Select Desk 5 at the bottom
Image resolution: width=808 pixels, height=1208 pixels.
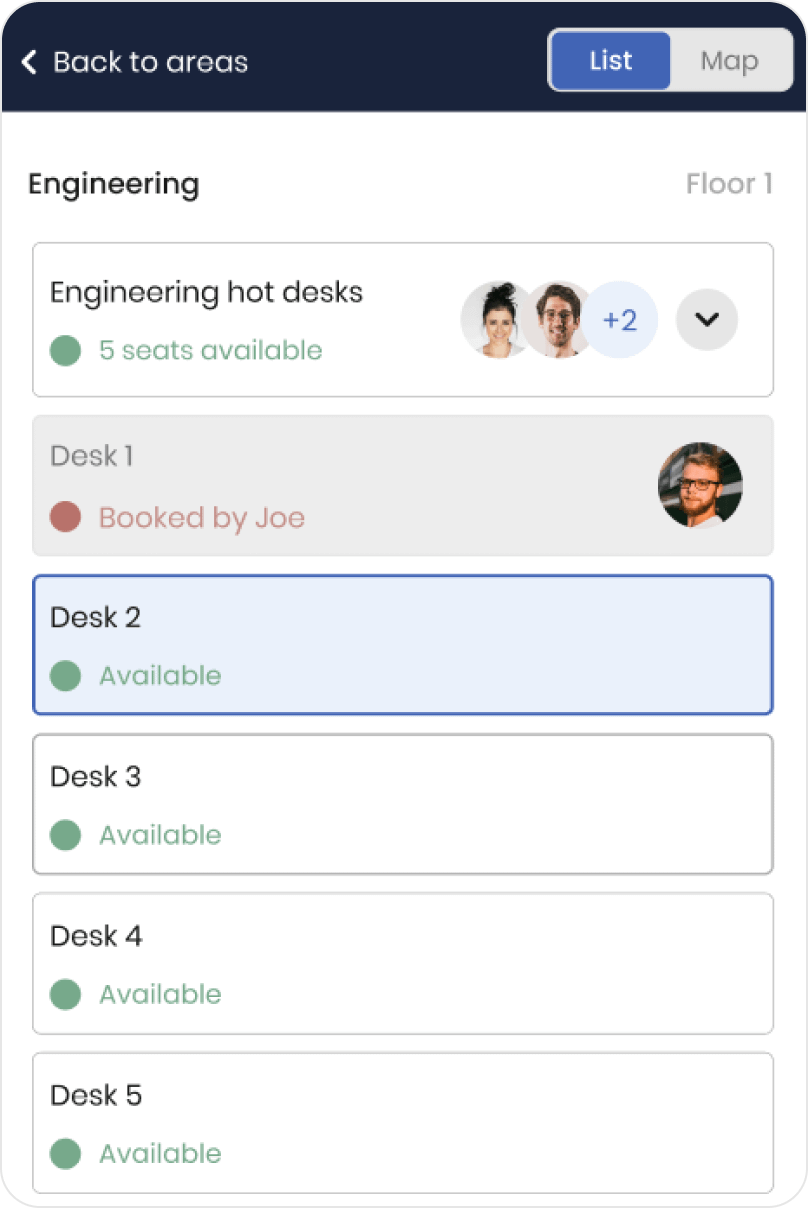click(x=403, y=1122)
